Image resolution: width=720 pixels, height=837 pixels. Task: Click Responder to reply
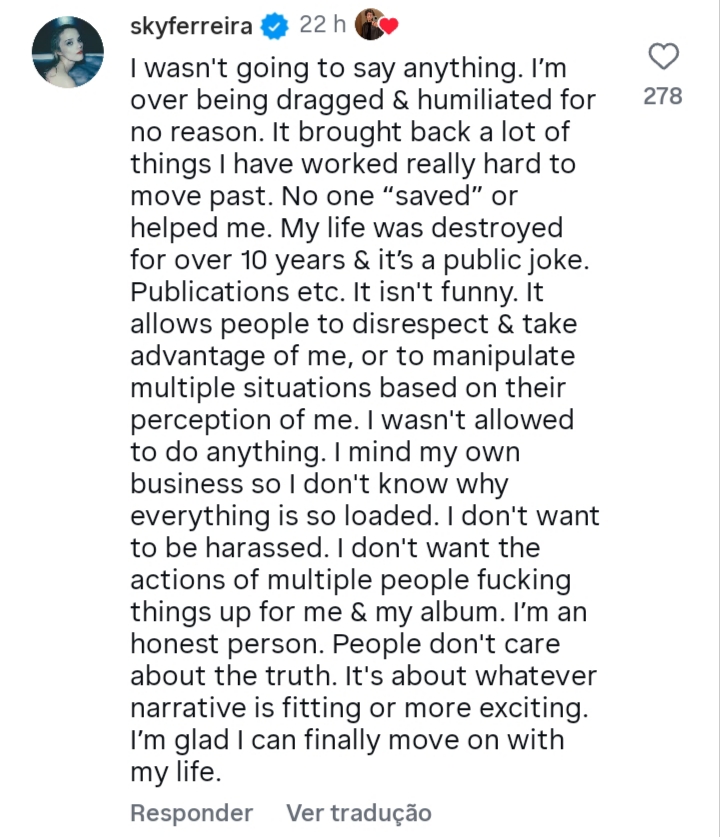192,812
